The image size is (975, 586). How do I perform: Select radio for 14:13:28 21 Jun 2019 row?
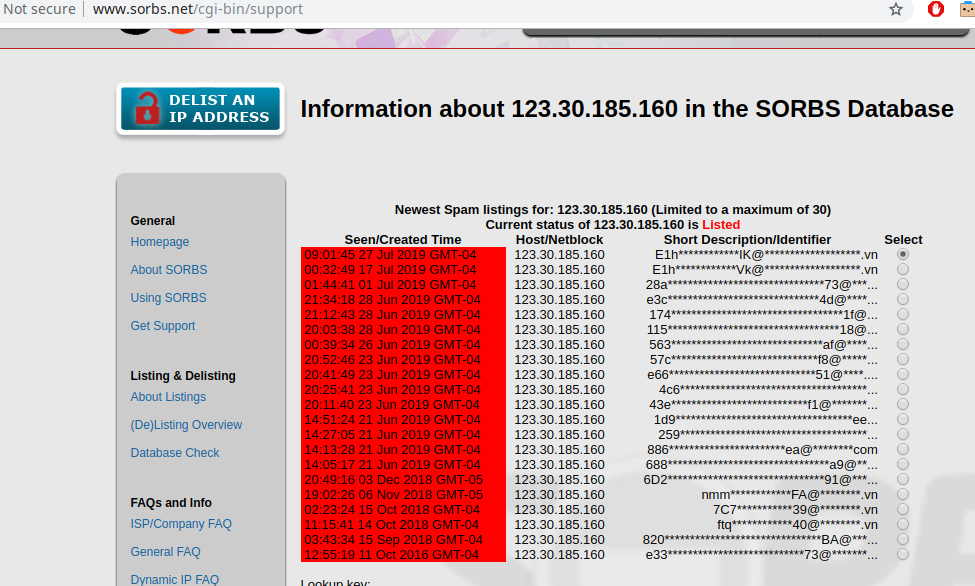(x=903, y=449)
